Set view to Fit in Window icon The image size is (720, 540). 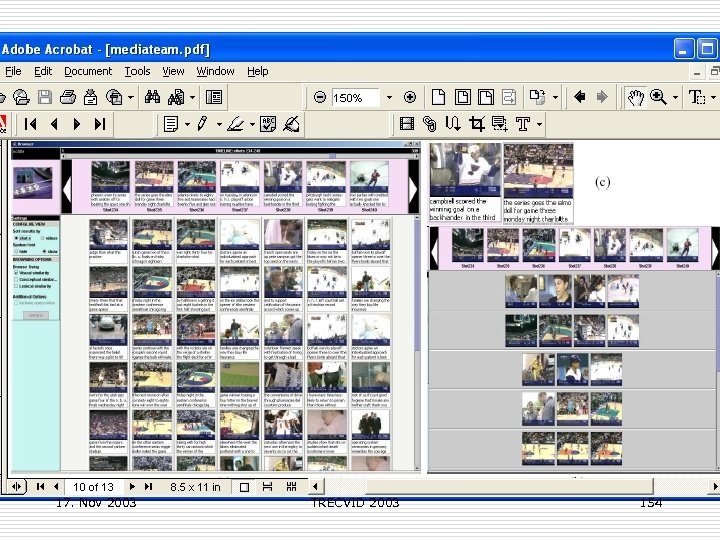point(462,97)
